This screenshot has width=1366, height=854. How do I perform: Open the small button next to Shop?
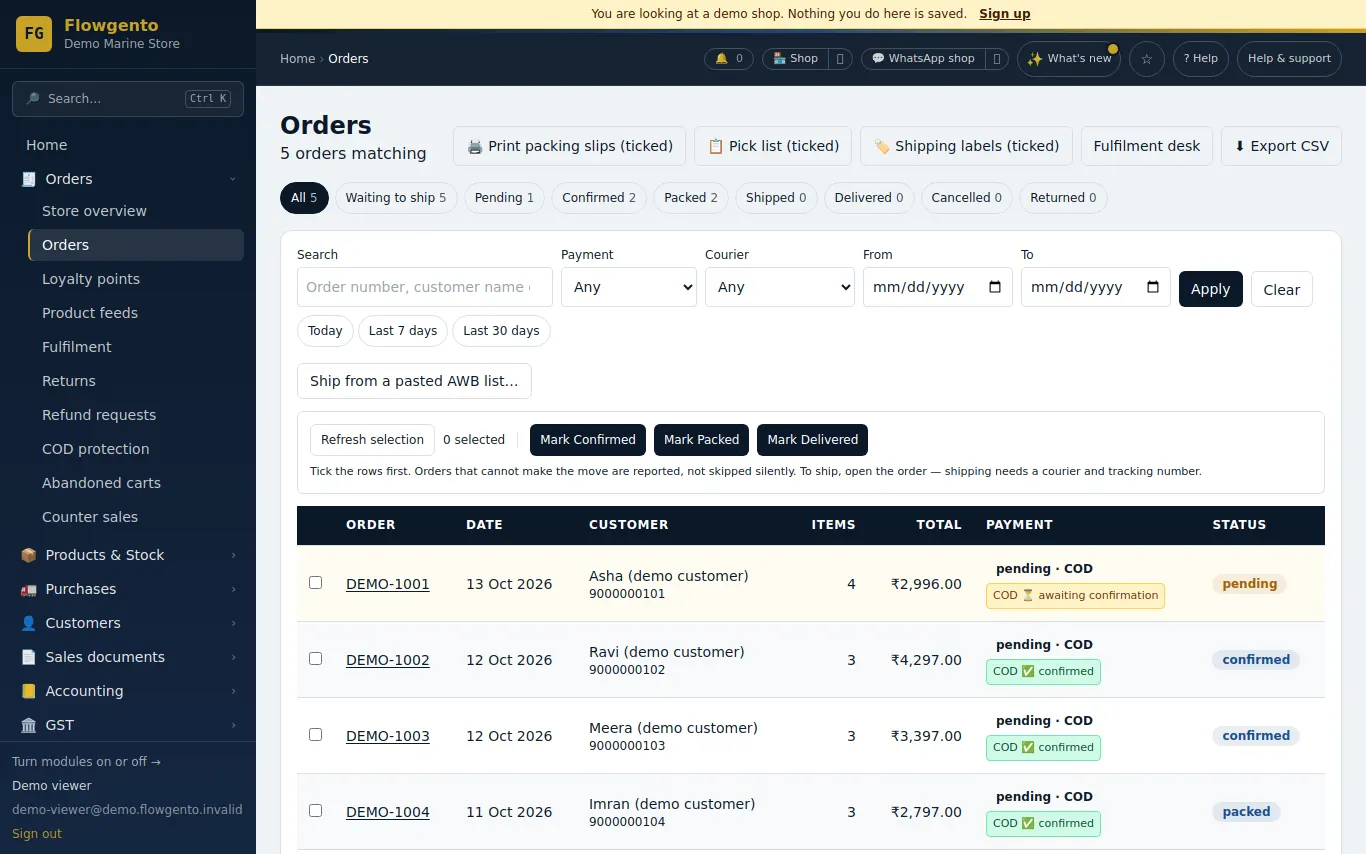click(x=840, y=59)
